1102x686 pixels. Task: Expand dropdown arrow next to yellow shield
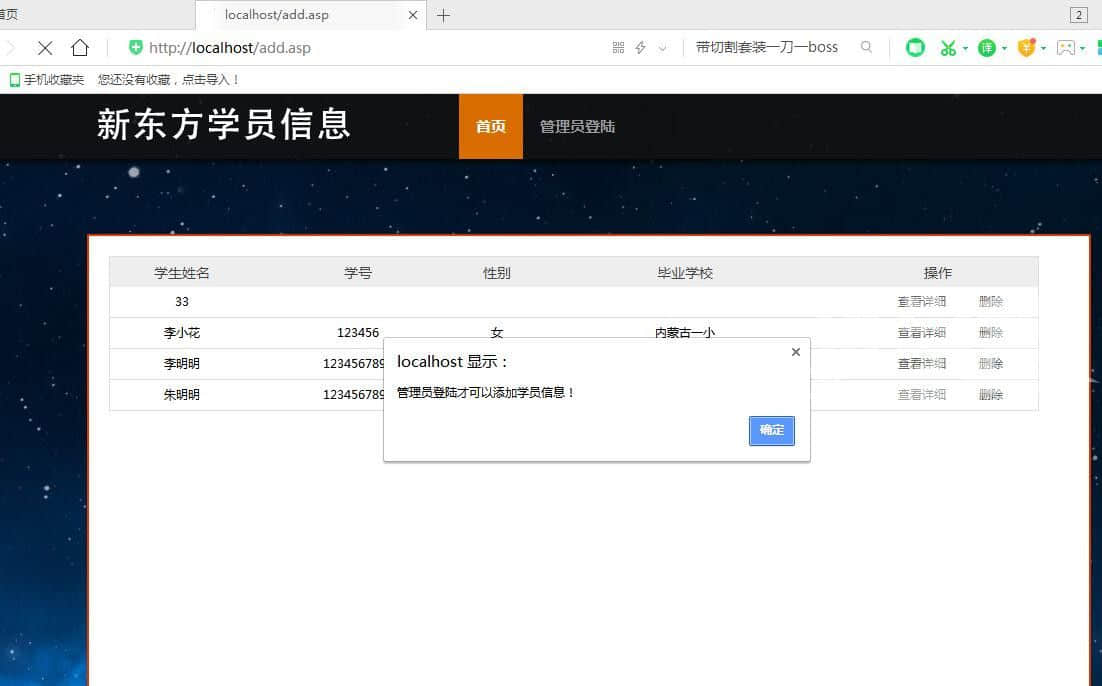pyautogui.click(x=1044, y=48)
